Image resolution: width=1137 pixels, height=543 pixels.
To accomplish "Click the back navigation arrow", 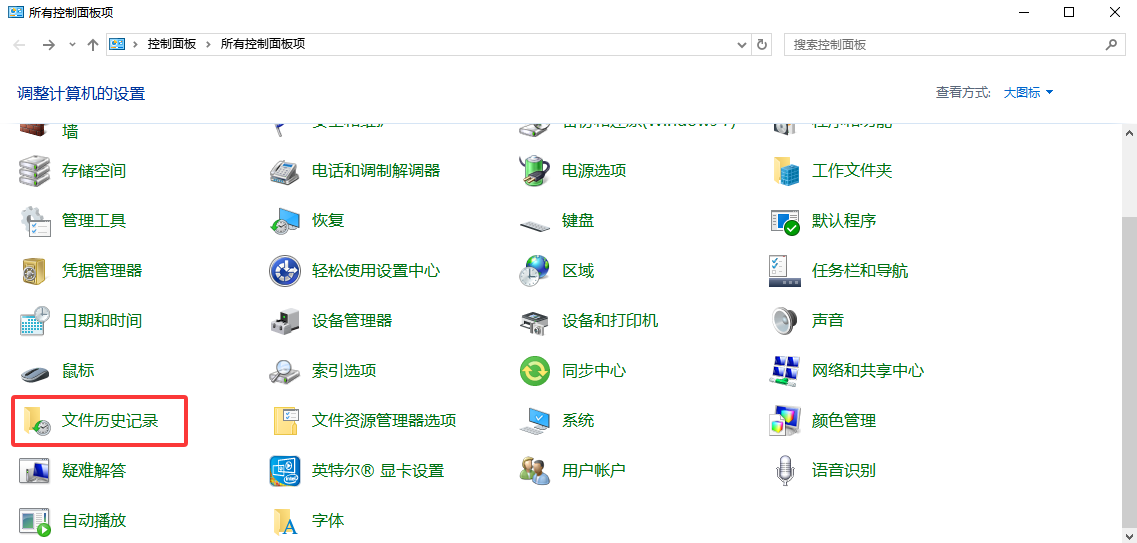I will pyautogui.click(x=20, y=44).
